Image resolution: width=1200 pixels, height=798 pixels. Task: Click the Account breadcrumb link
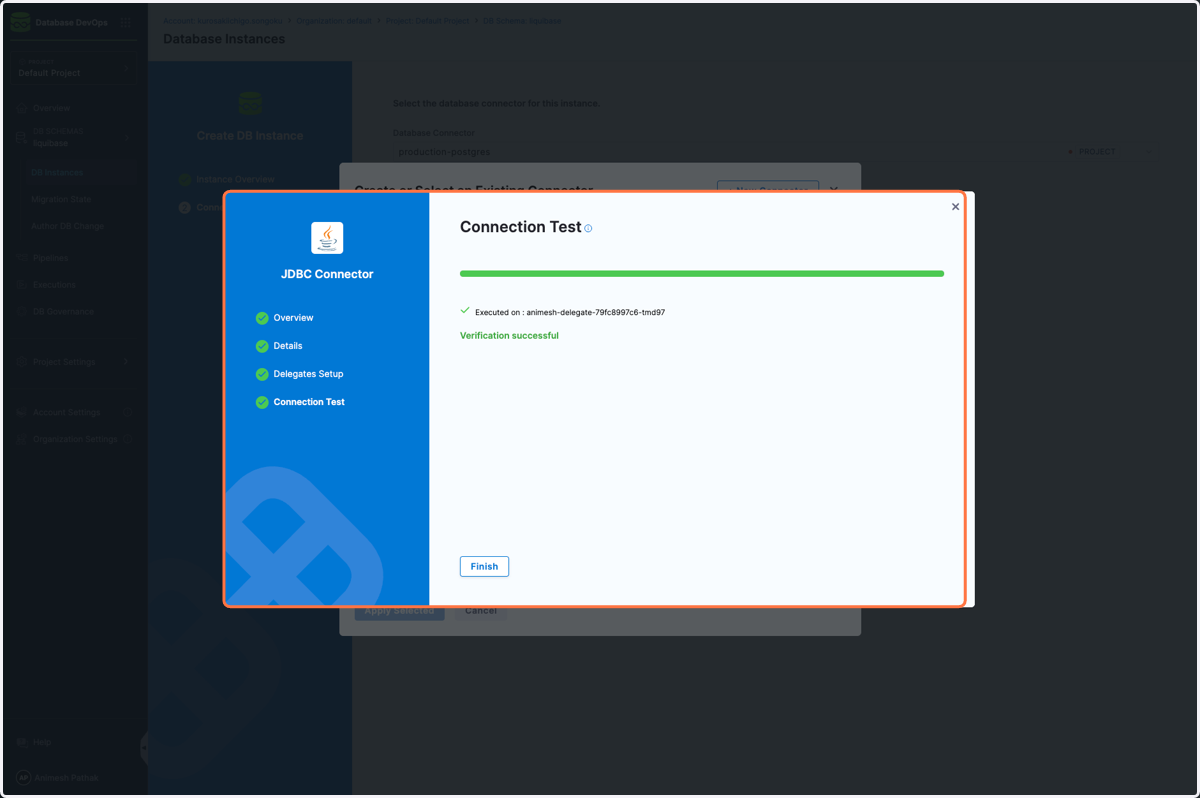point(224,21)
